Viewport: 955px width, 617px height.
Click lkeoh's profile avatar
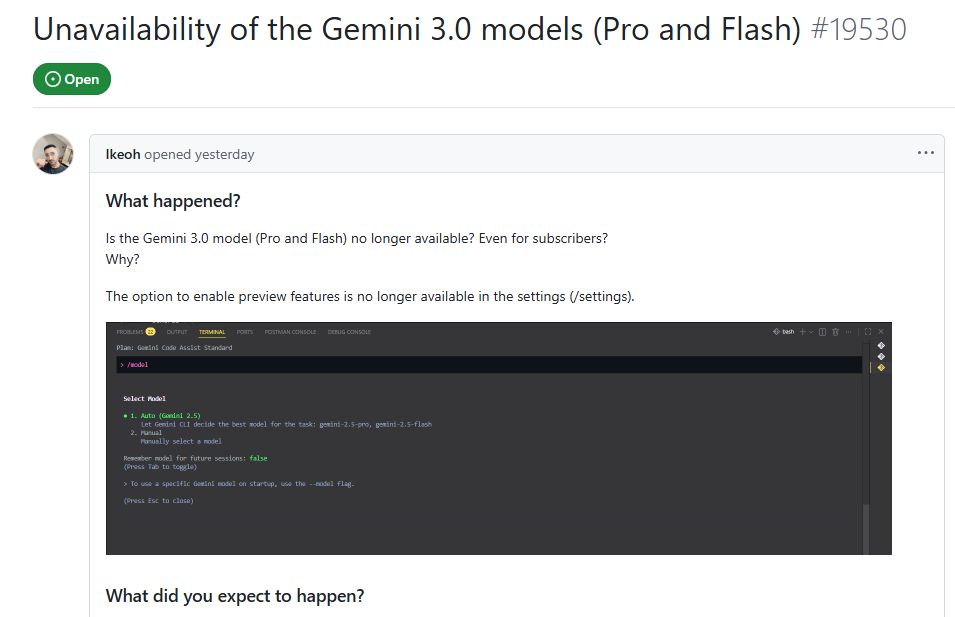tap(53, 154)
